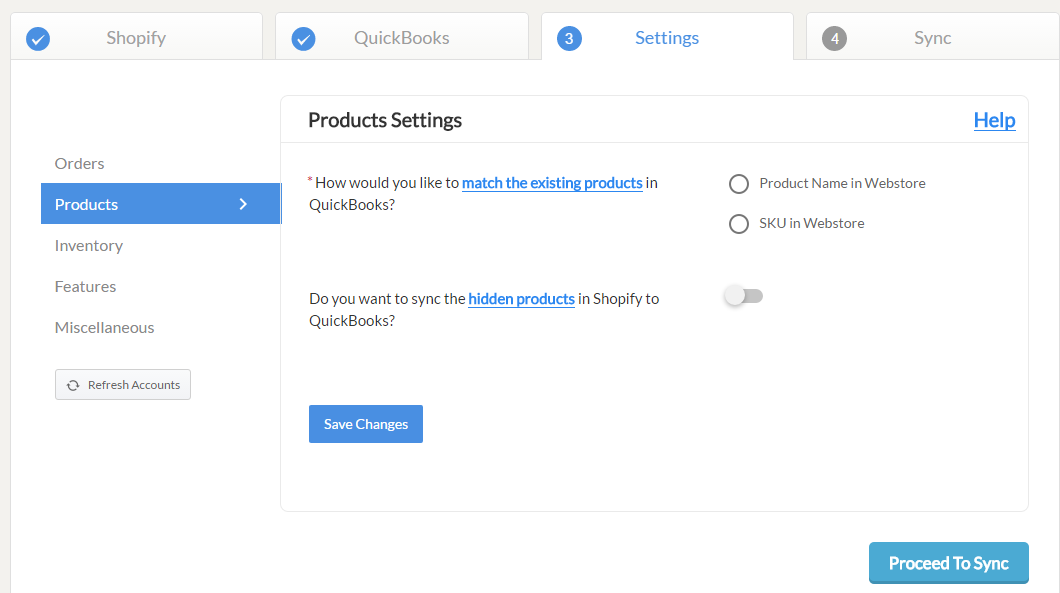Open the Help link

pos(994,120)
